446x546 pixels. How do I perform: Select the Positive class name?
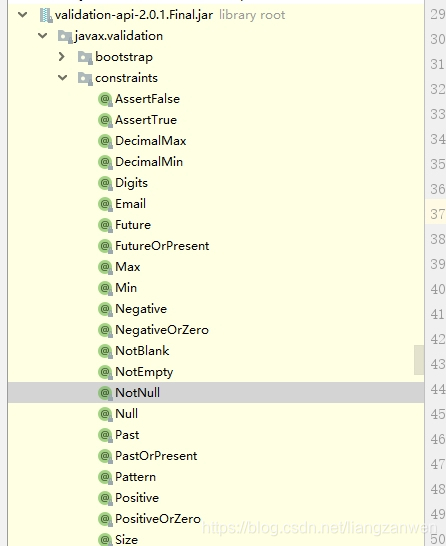click(137, 498)
